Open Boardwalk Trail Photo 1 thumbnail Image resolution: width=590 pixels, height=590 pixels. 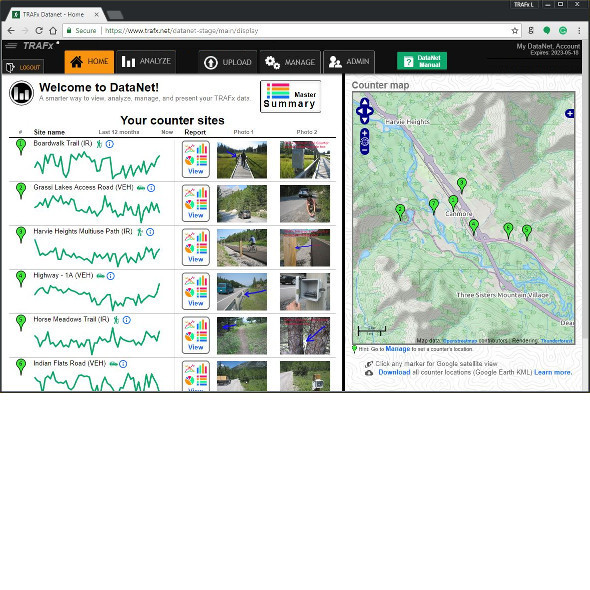[242, 160]
